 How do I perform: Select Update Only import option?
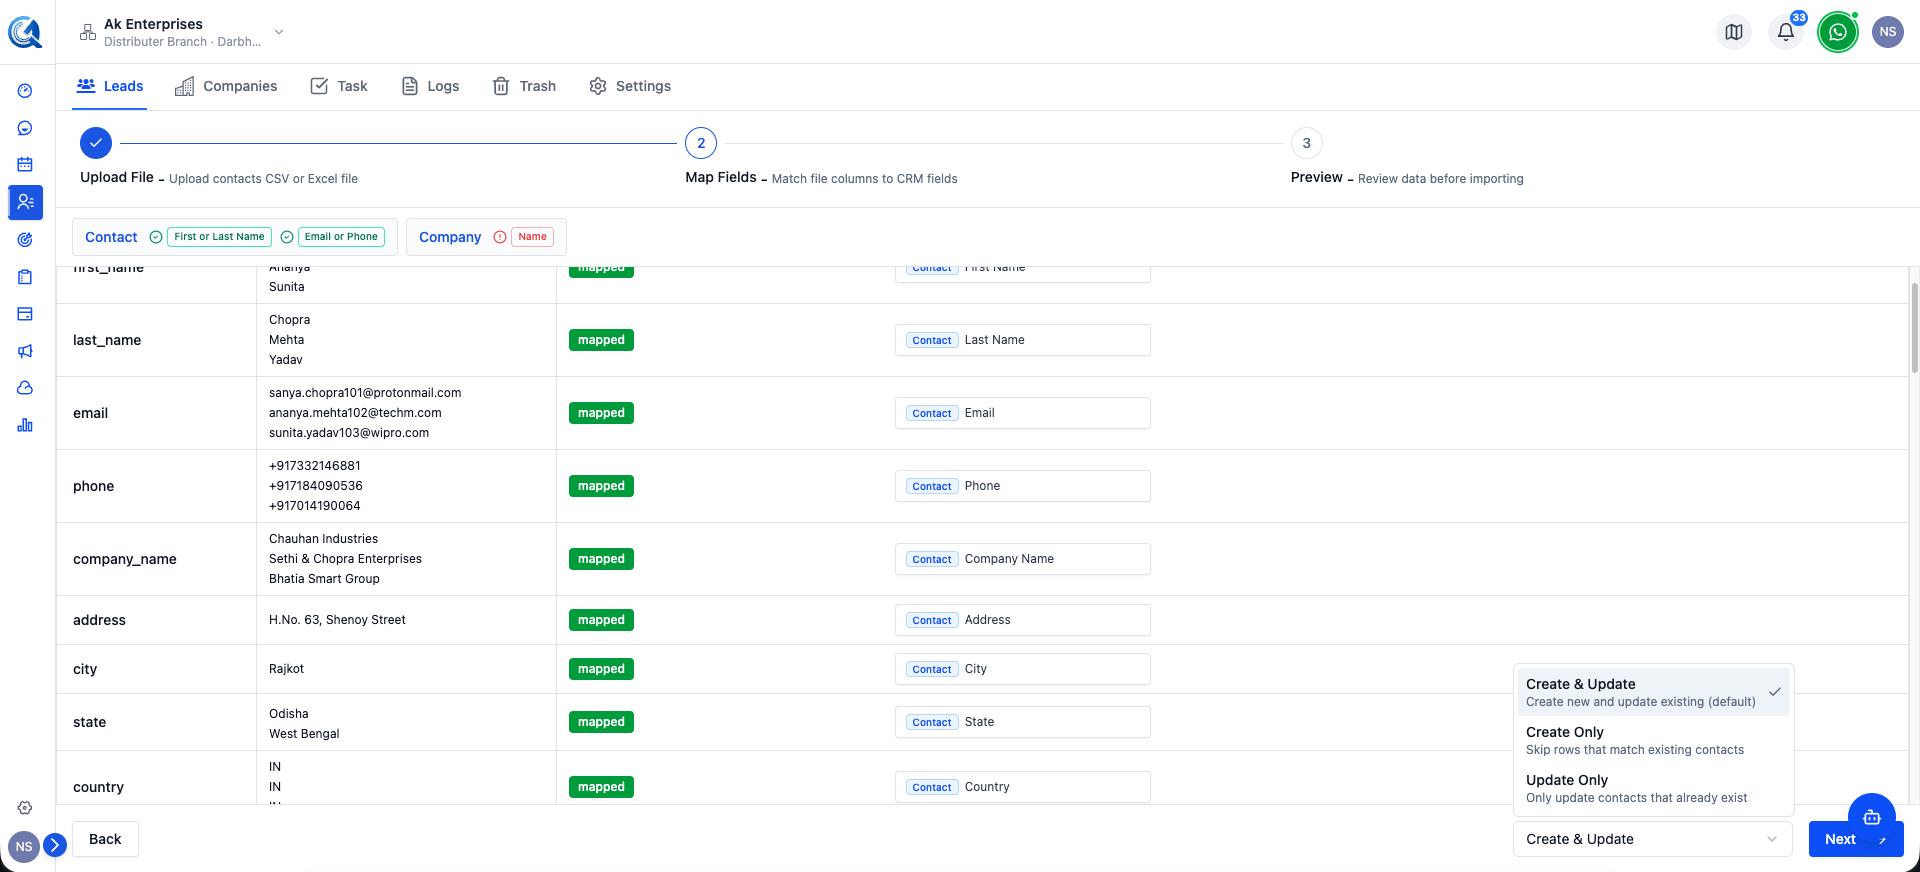1653,788
